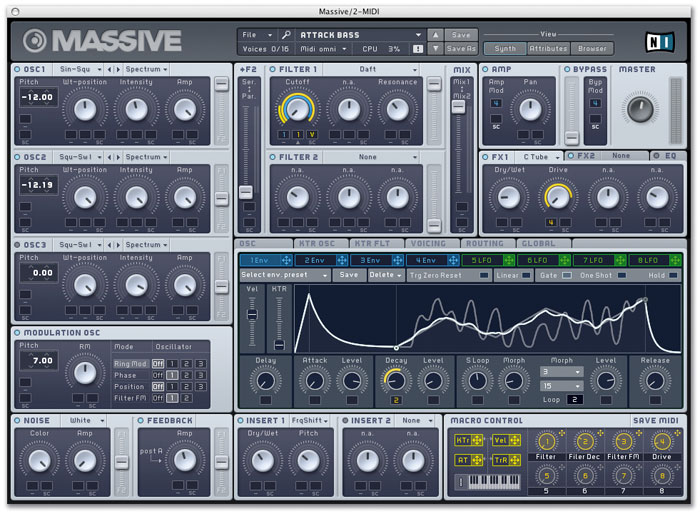The width and height of the screenshot is (700, 514).
Task: Click the macro 3 Filter FM knob
Action: [623, 442]
